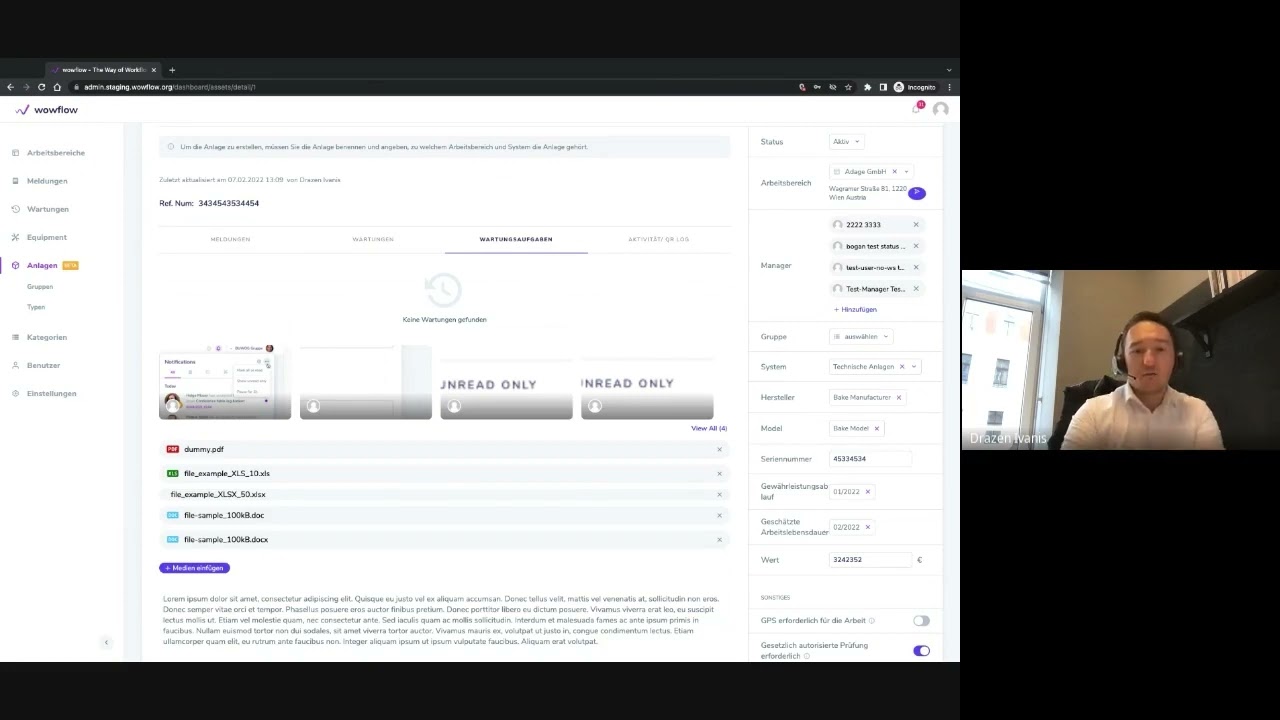Clear the 01/2022 warranty date
The width and height of the screenshot is (1280, 720).
(867, 492)
